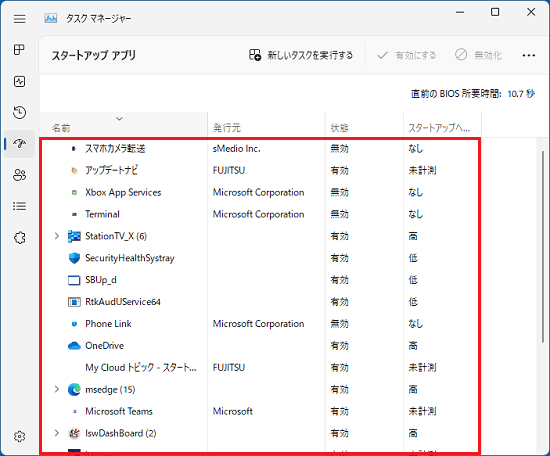Select the Terminal entry name
This screenshot has width=550, height=456.
point(102,214)
